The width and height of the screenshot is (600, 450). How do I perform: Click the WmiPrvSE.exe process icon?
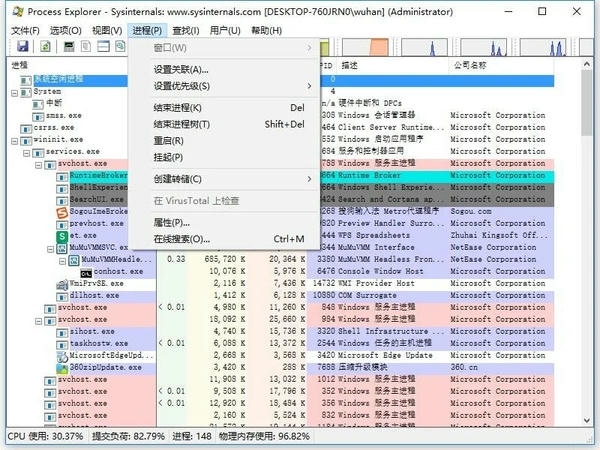(62, 284)
